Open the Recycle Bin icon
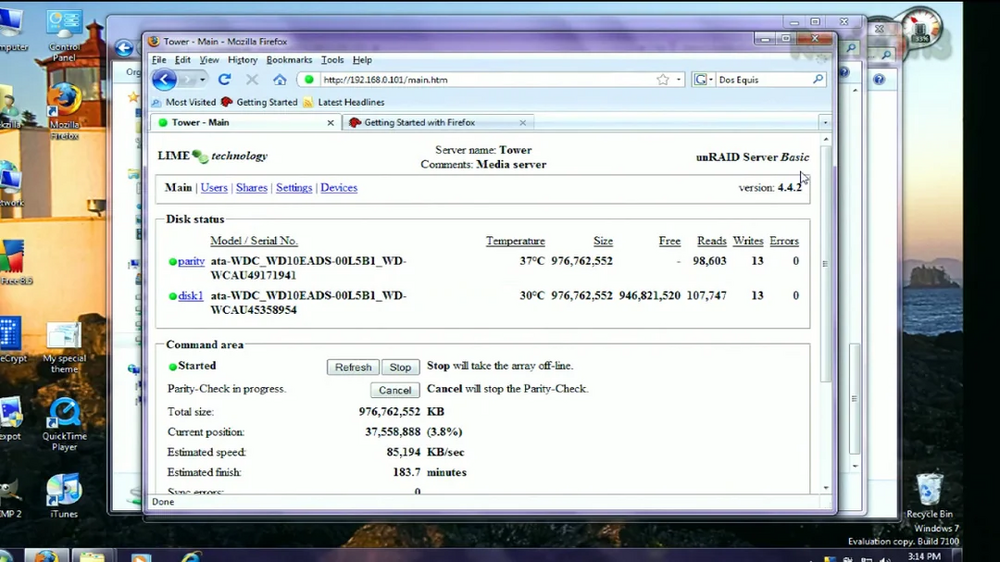 [x=929, y=495]
